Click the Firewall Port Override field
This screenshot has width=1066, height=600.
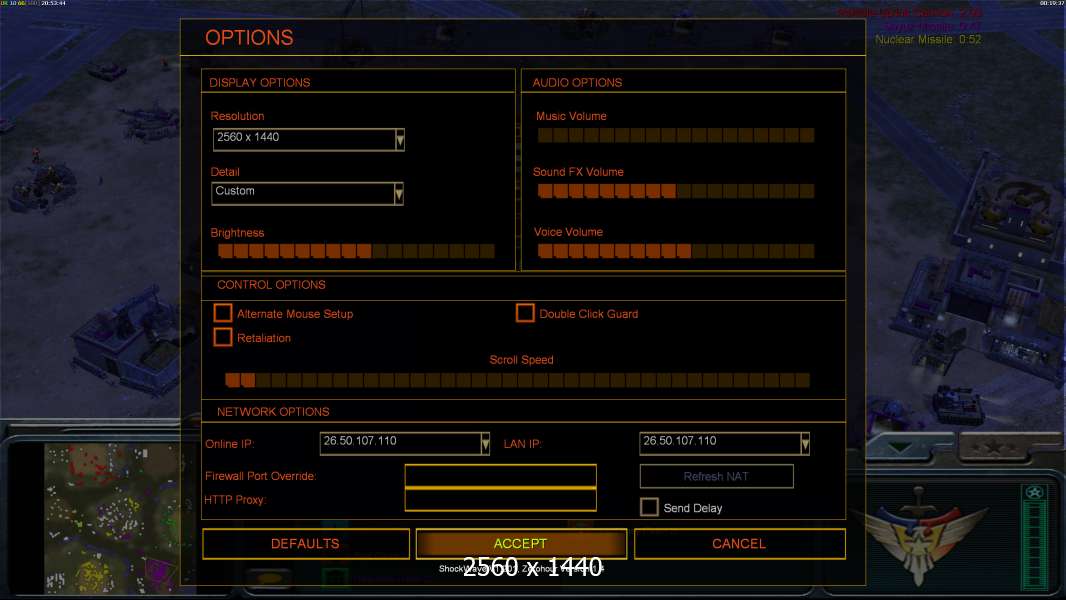coord(500,476)
